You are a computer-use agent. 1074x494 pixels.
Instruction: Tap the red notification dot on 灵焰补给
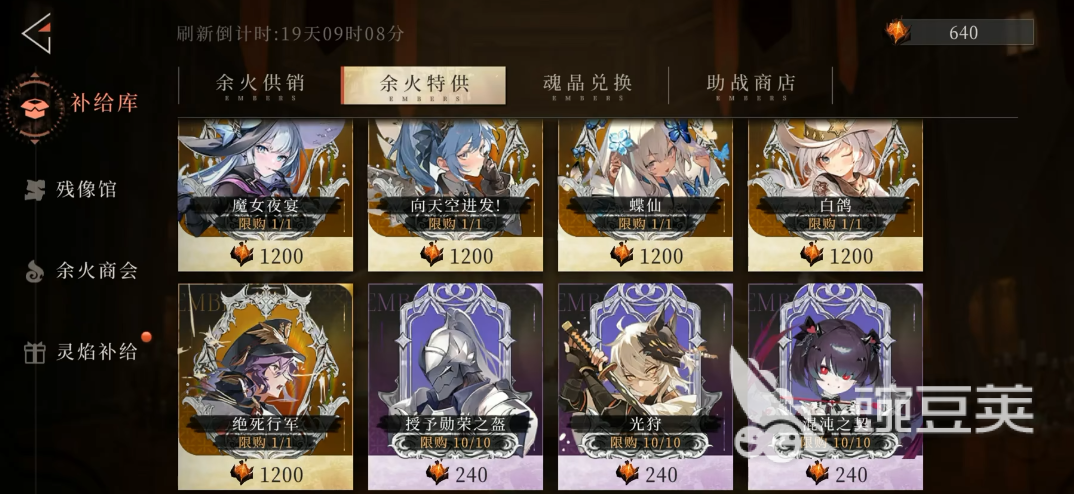coord(145,336)
